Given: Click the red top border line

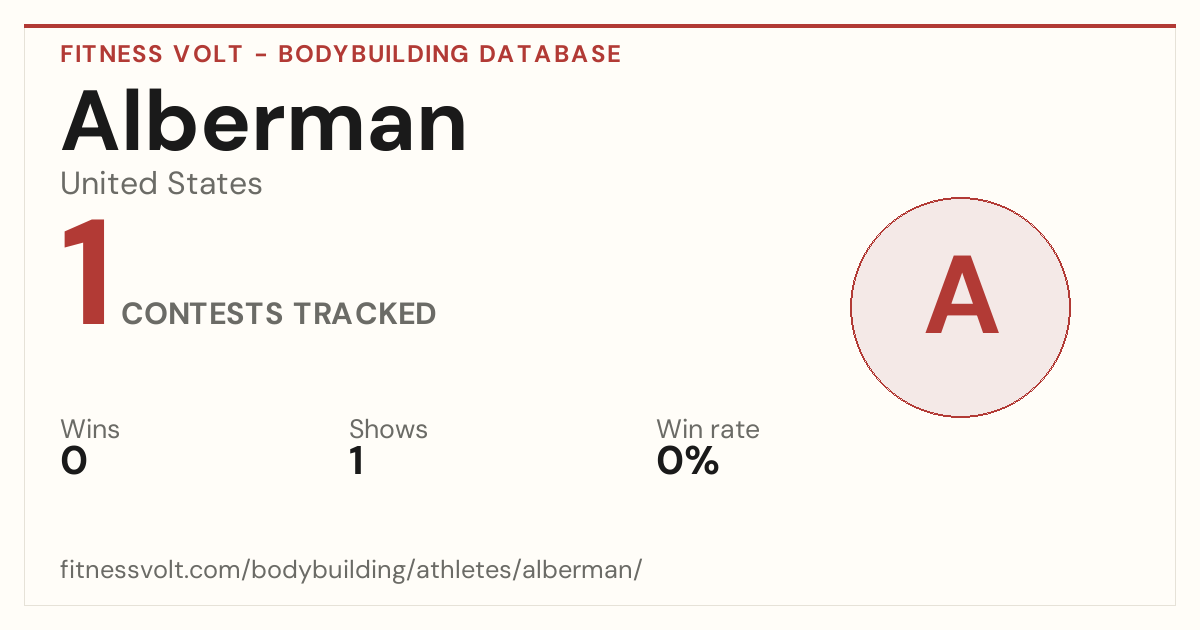Looking at the screenshot, I should click(x=600, y=26).
